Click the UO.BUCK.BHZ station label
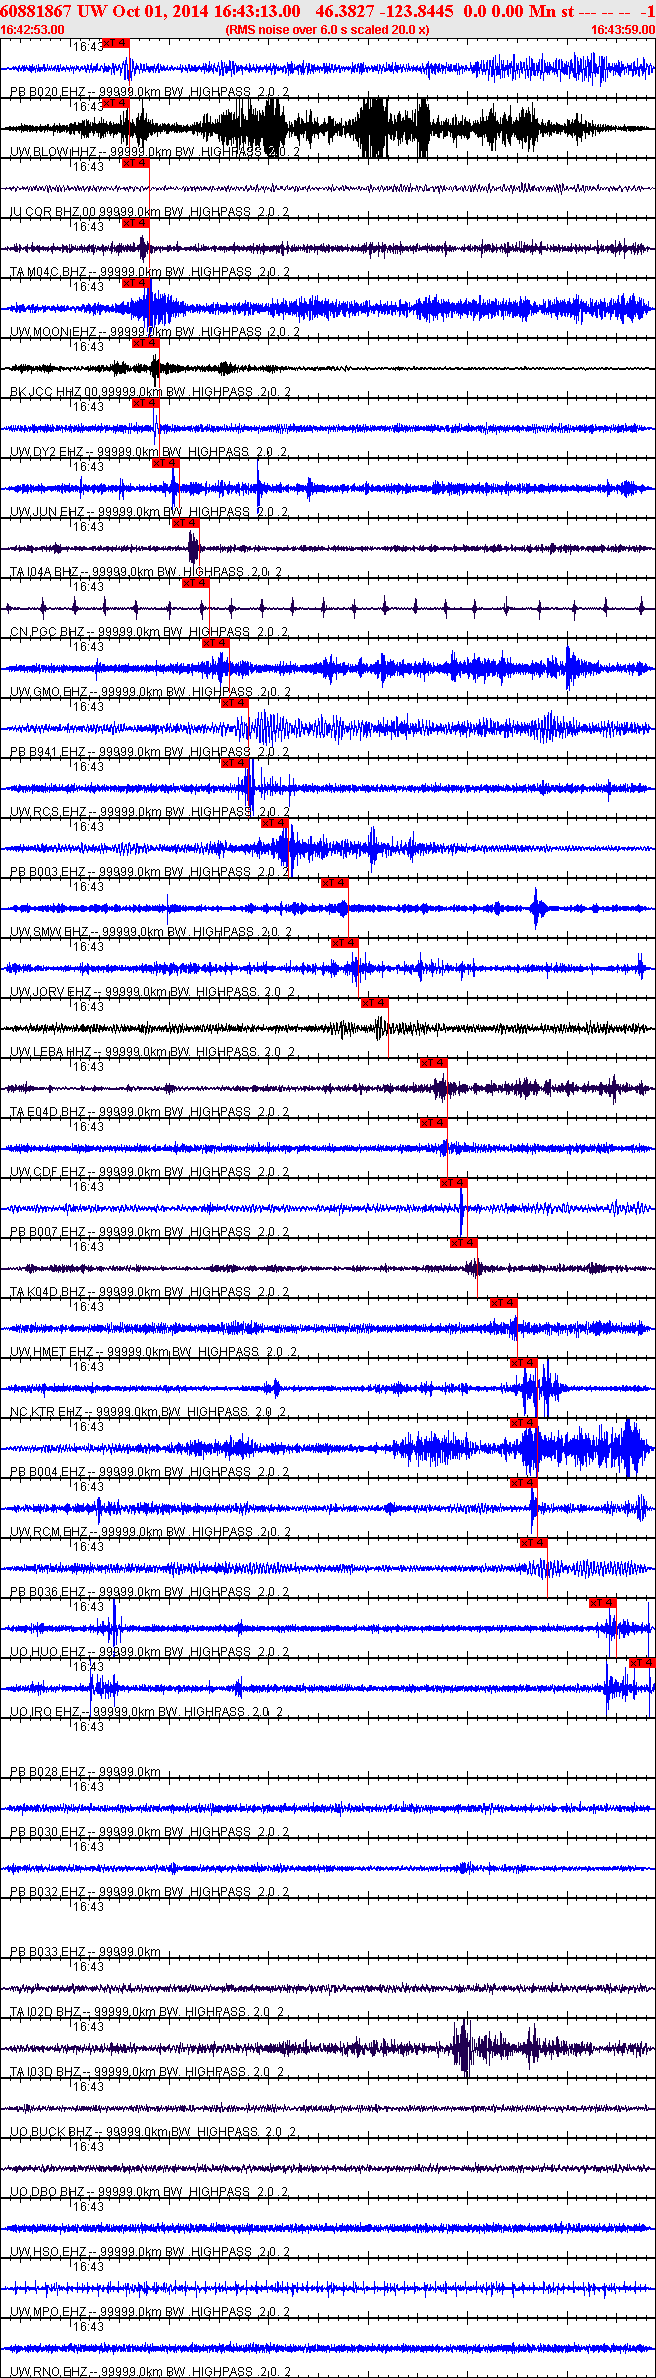This screenshot has width=656, height=2378. 152,2132
